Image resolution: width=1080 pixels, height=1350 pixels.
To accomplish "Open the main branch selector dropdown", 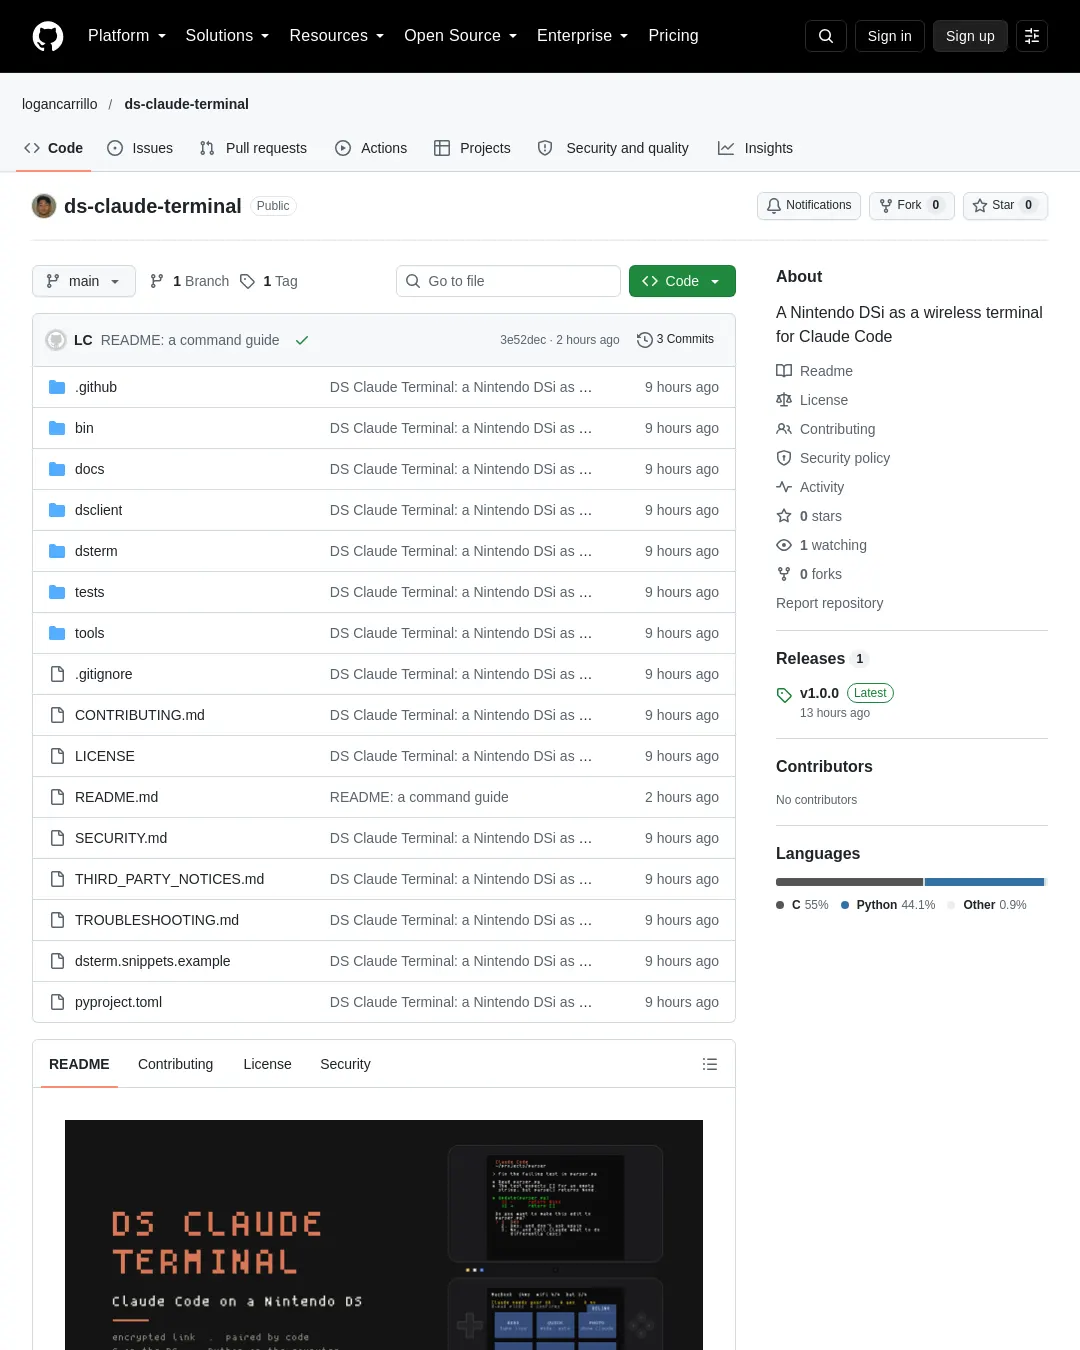I will pyautogui.click(x=84, y=281).
